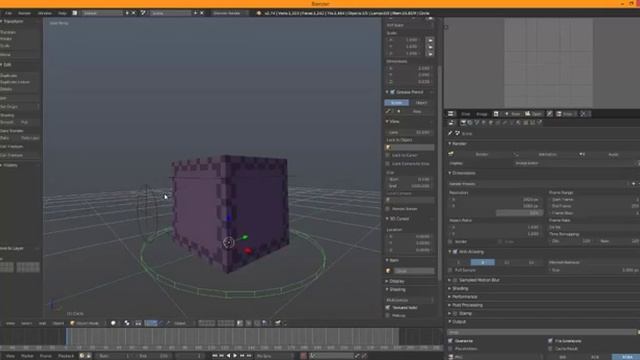Screen dimensions: 640x360
Task: Collapse the View panel in properties region
Action: pyautogui.click(x=394, y=122)
